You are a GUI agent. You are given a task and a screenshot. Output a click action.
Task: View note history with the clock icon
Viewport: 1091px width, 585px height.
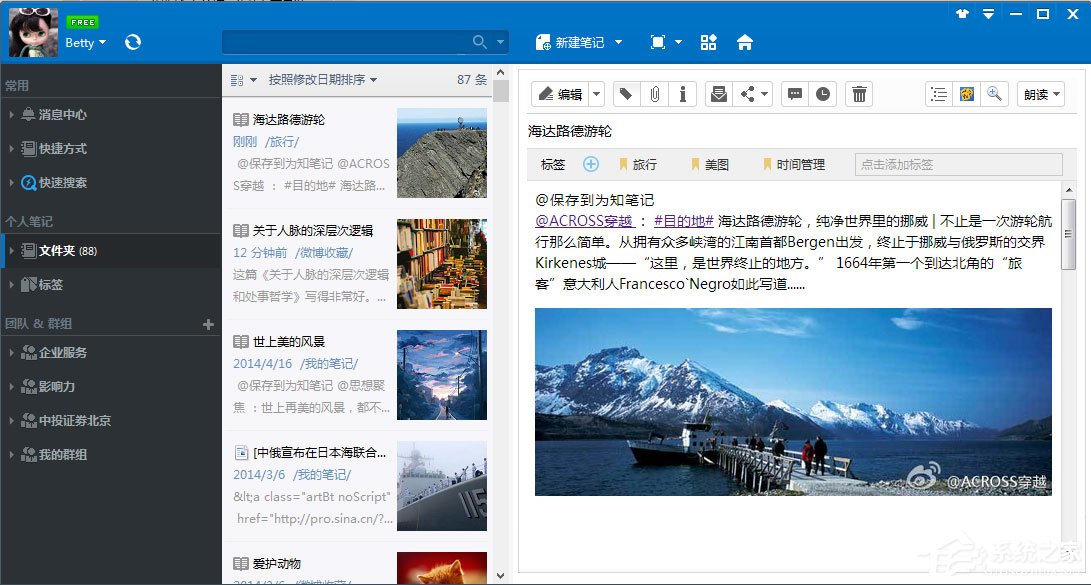(x=822, y=93)
